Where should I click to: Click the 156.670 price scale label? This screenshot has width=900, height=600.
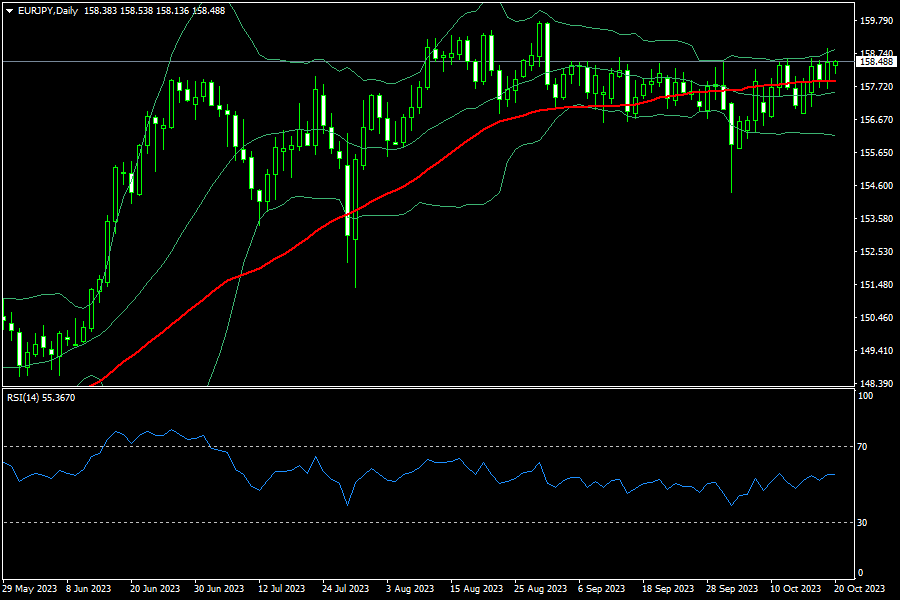(876, 119)
